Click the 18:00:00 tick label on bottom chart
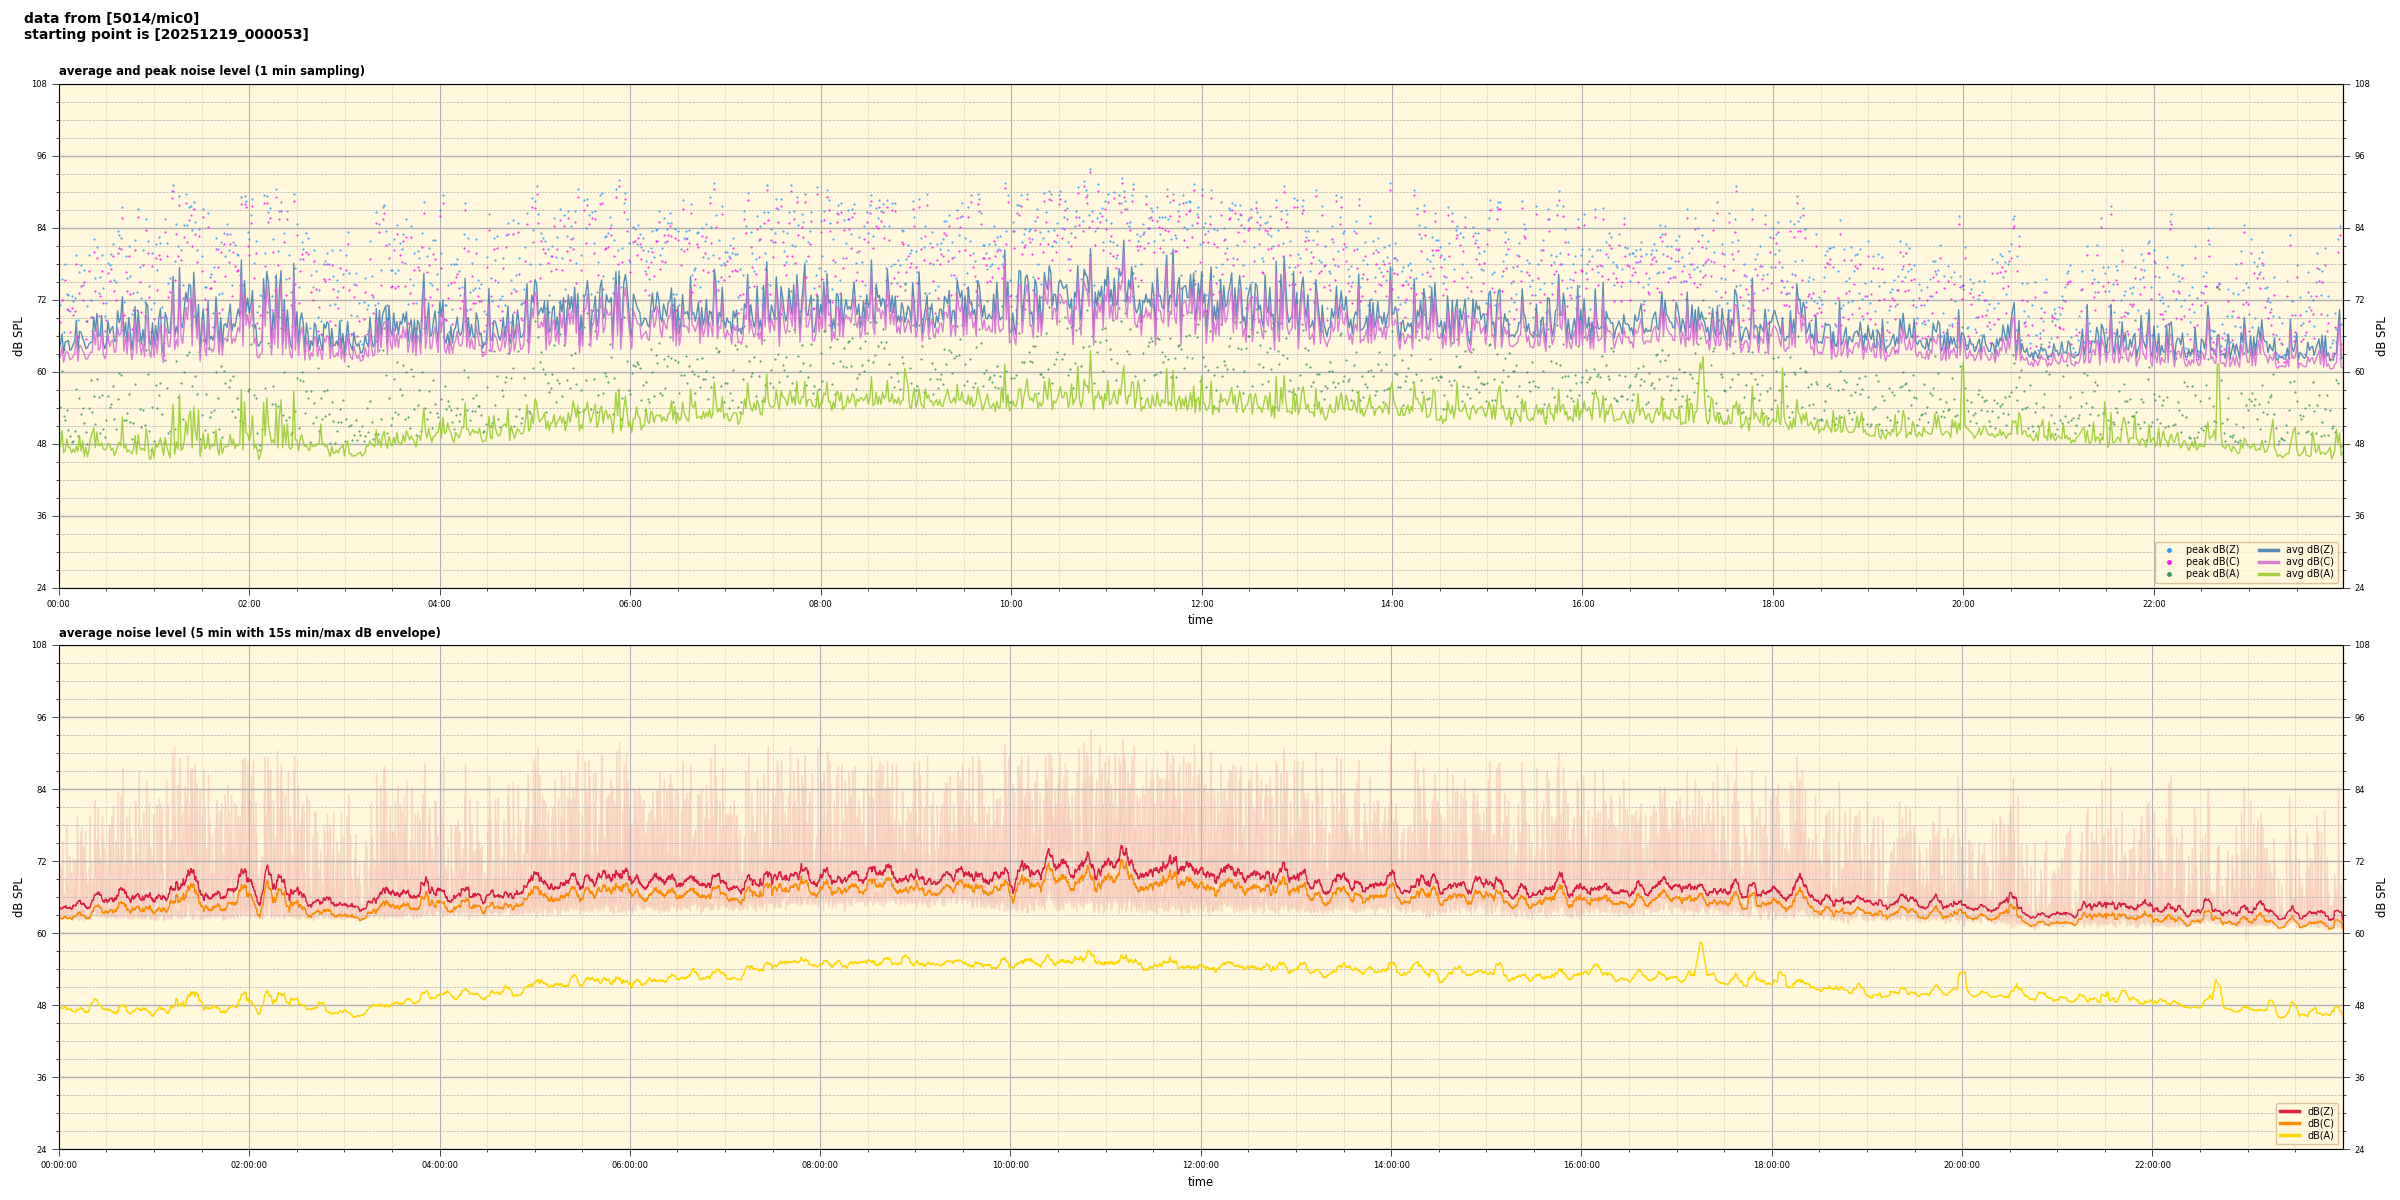The height and width of the screenshot is (1200, 2400). [x=1771, y=1165]
